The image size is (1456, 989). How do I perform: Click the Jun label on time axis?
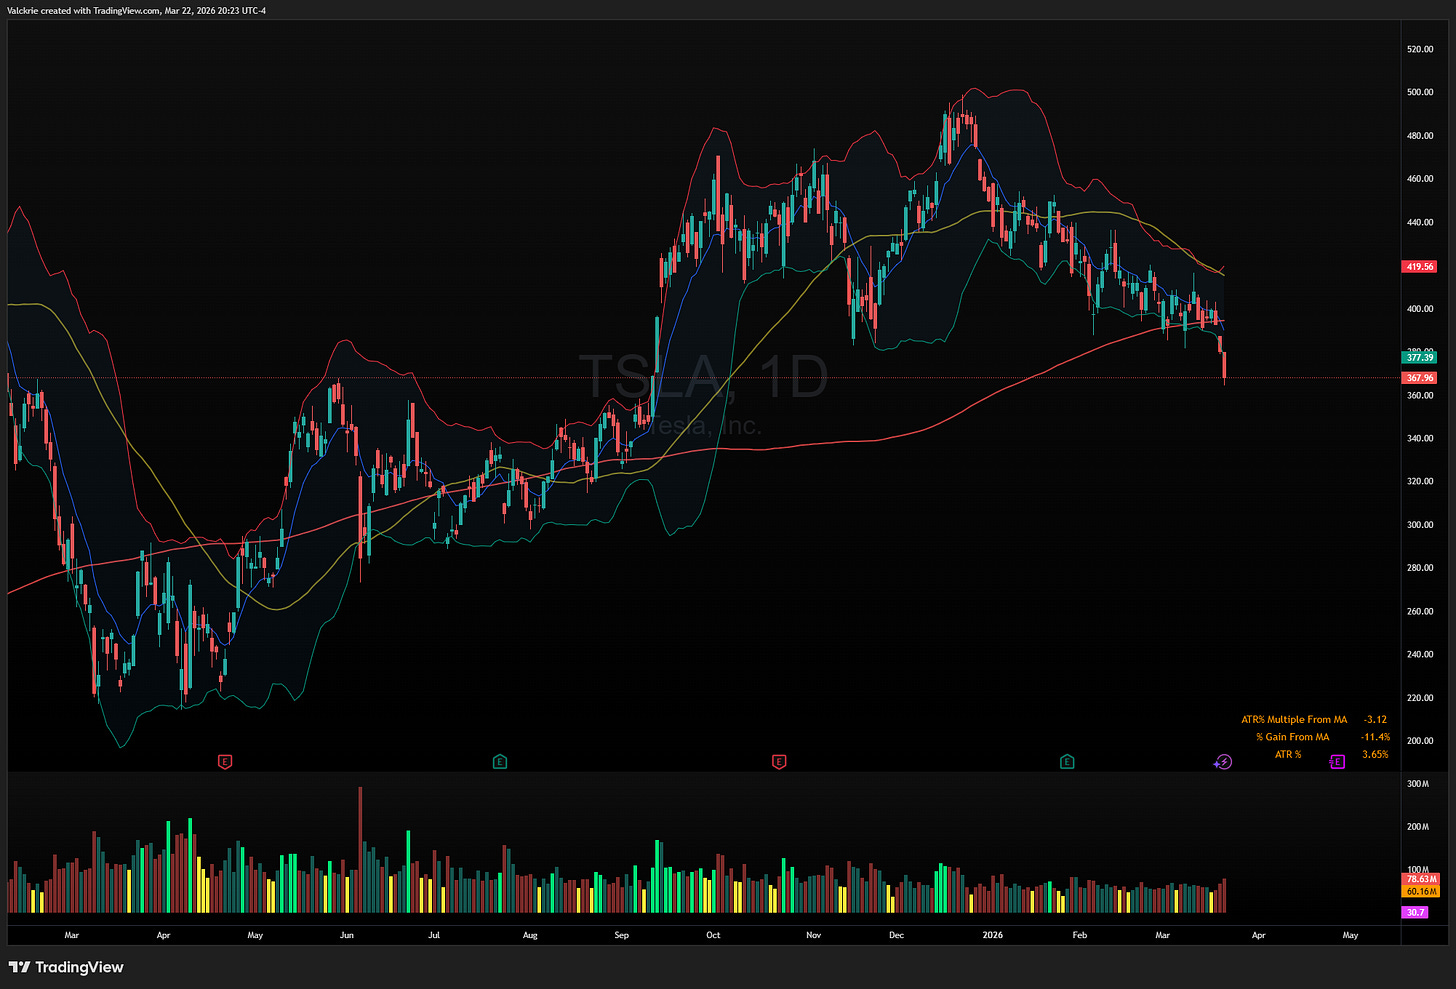coord(346,936)
